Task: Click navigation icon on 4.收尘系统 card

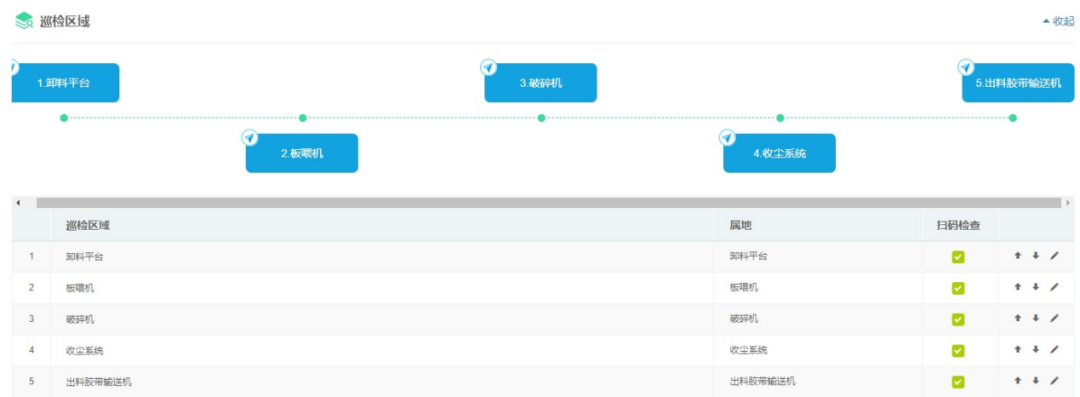Action: coord(727,137)
